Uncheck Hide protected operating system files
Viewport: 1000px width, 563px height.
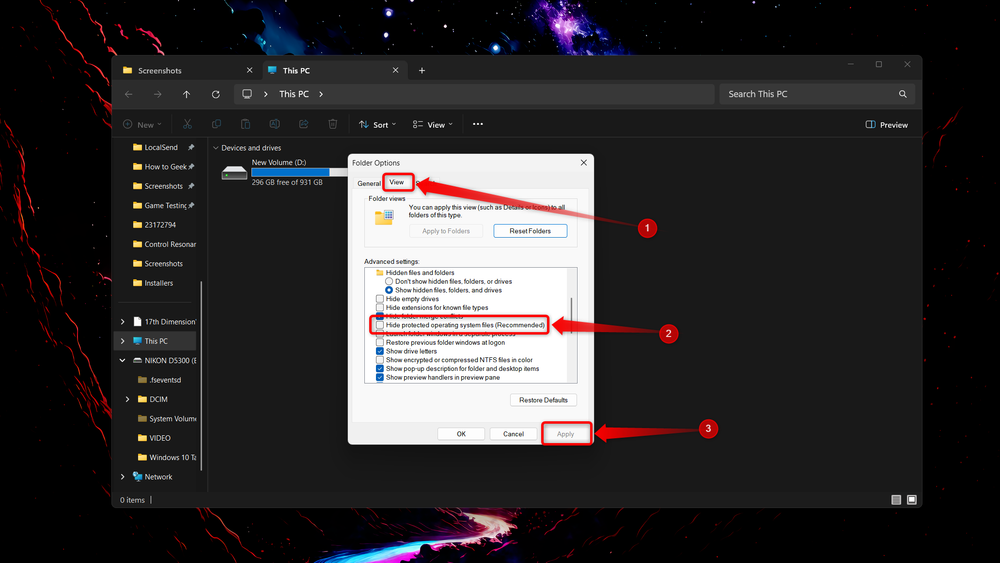coord(379,325)
